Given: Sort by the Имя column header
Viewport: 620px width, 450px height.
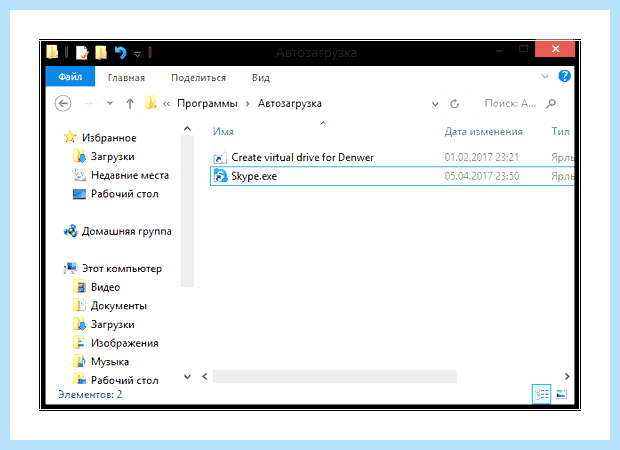Looking at the screenshot, I should 223,131.
